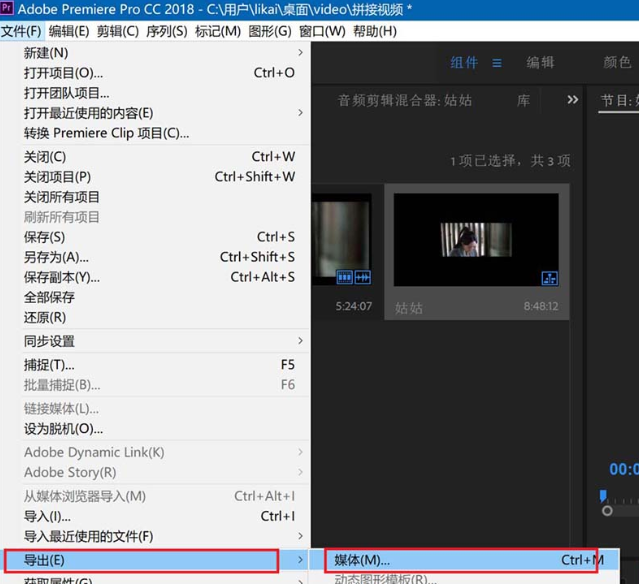Open the 窗口(W) menu
The height and width of the screenshot is (585, 639).
pyautogui.click(x=322, y=31)
